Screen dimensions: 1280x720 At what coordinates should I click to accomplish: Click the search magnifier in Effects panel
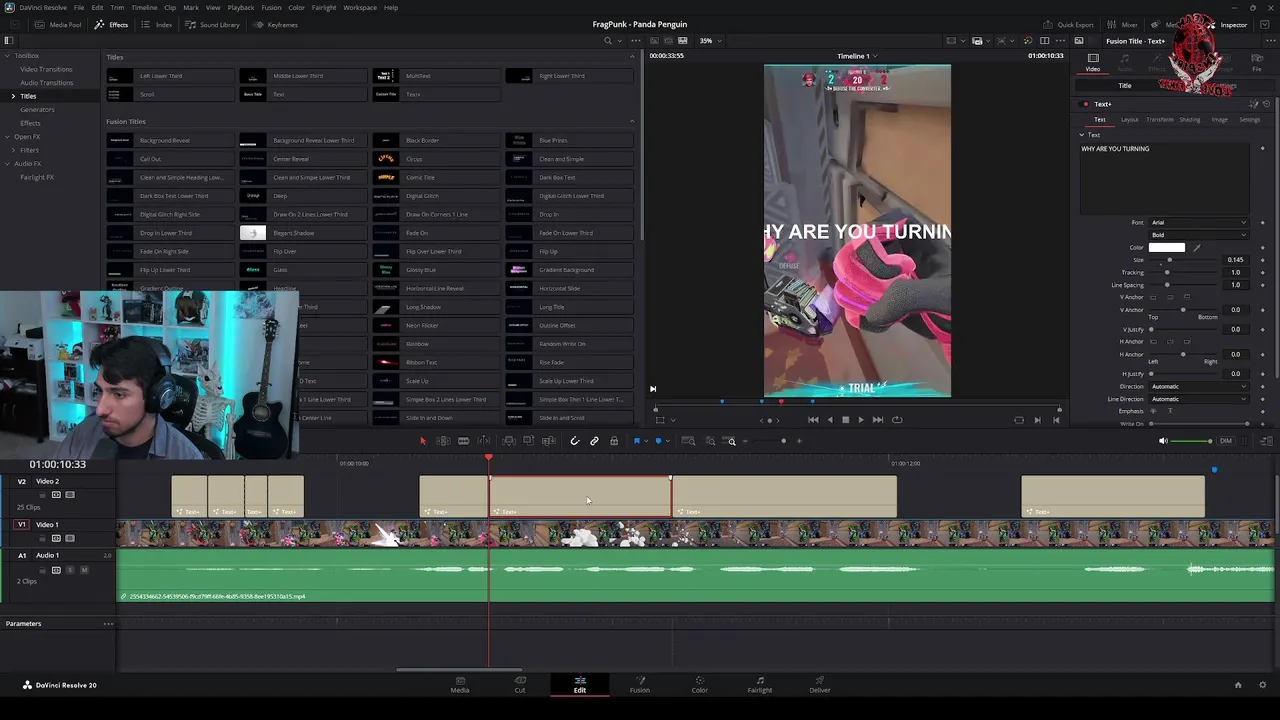pos(607,41)
